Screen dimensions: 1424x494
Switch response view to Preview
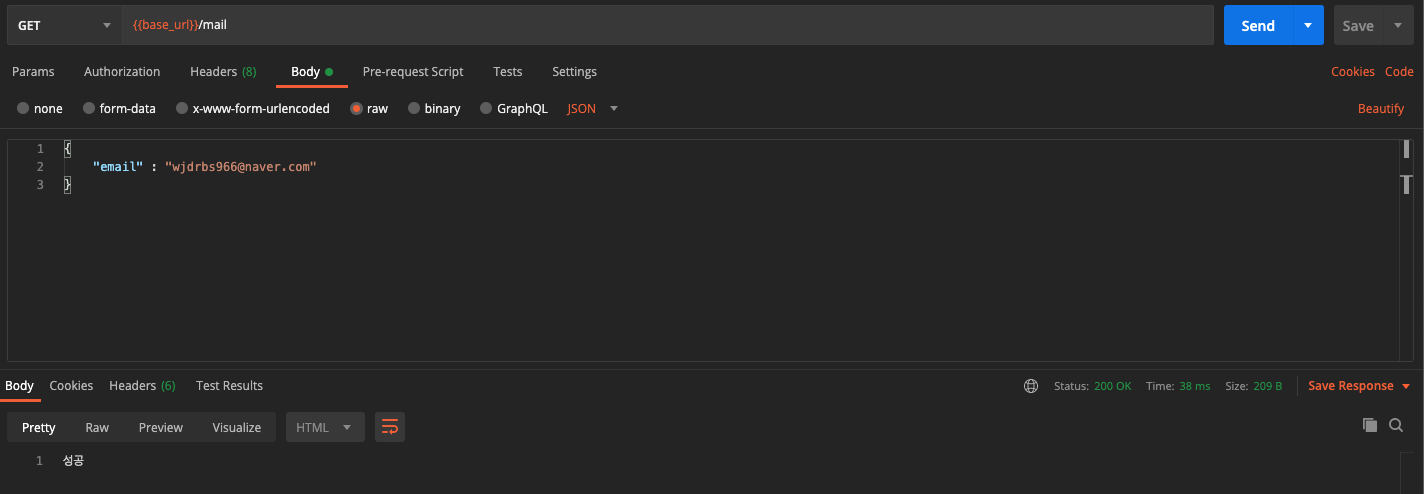161,427
